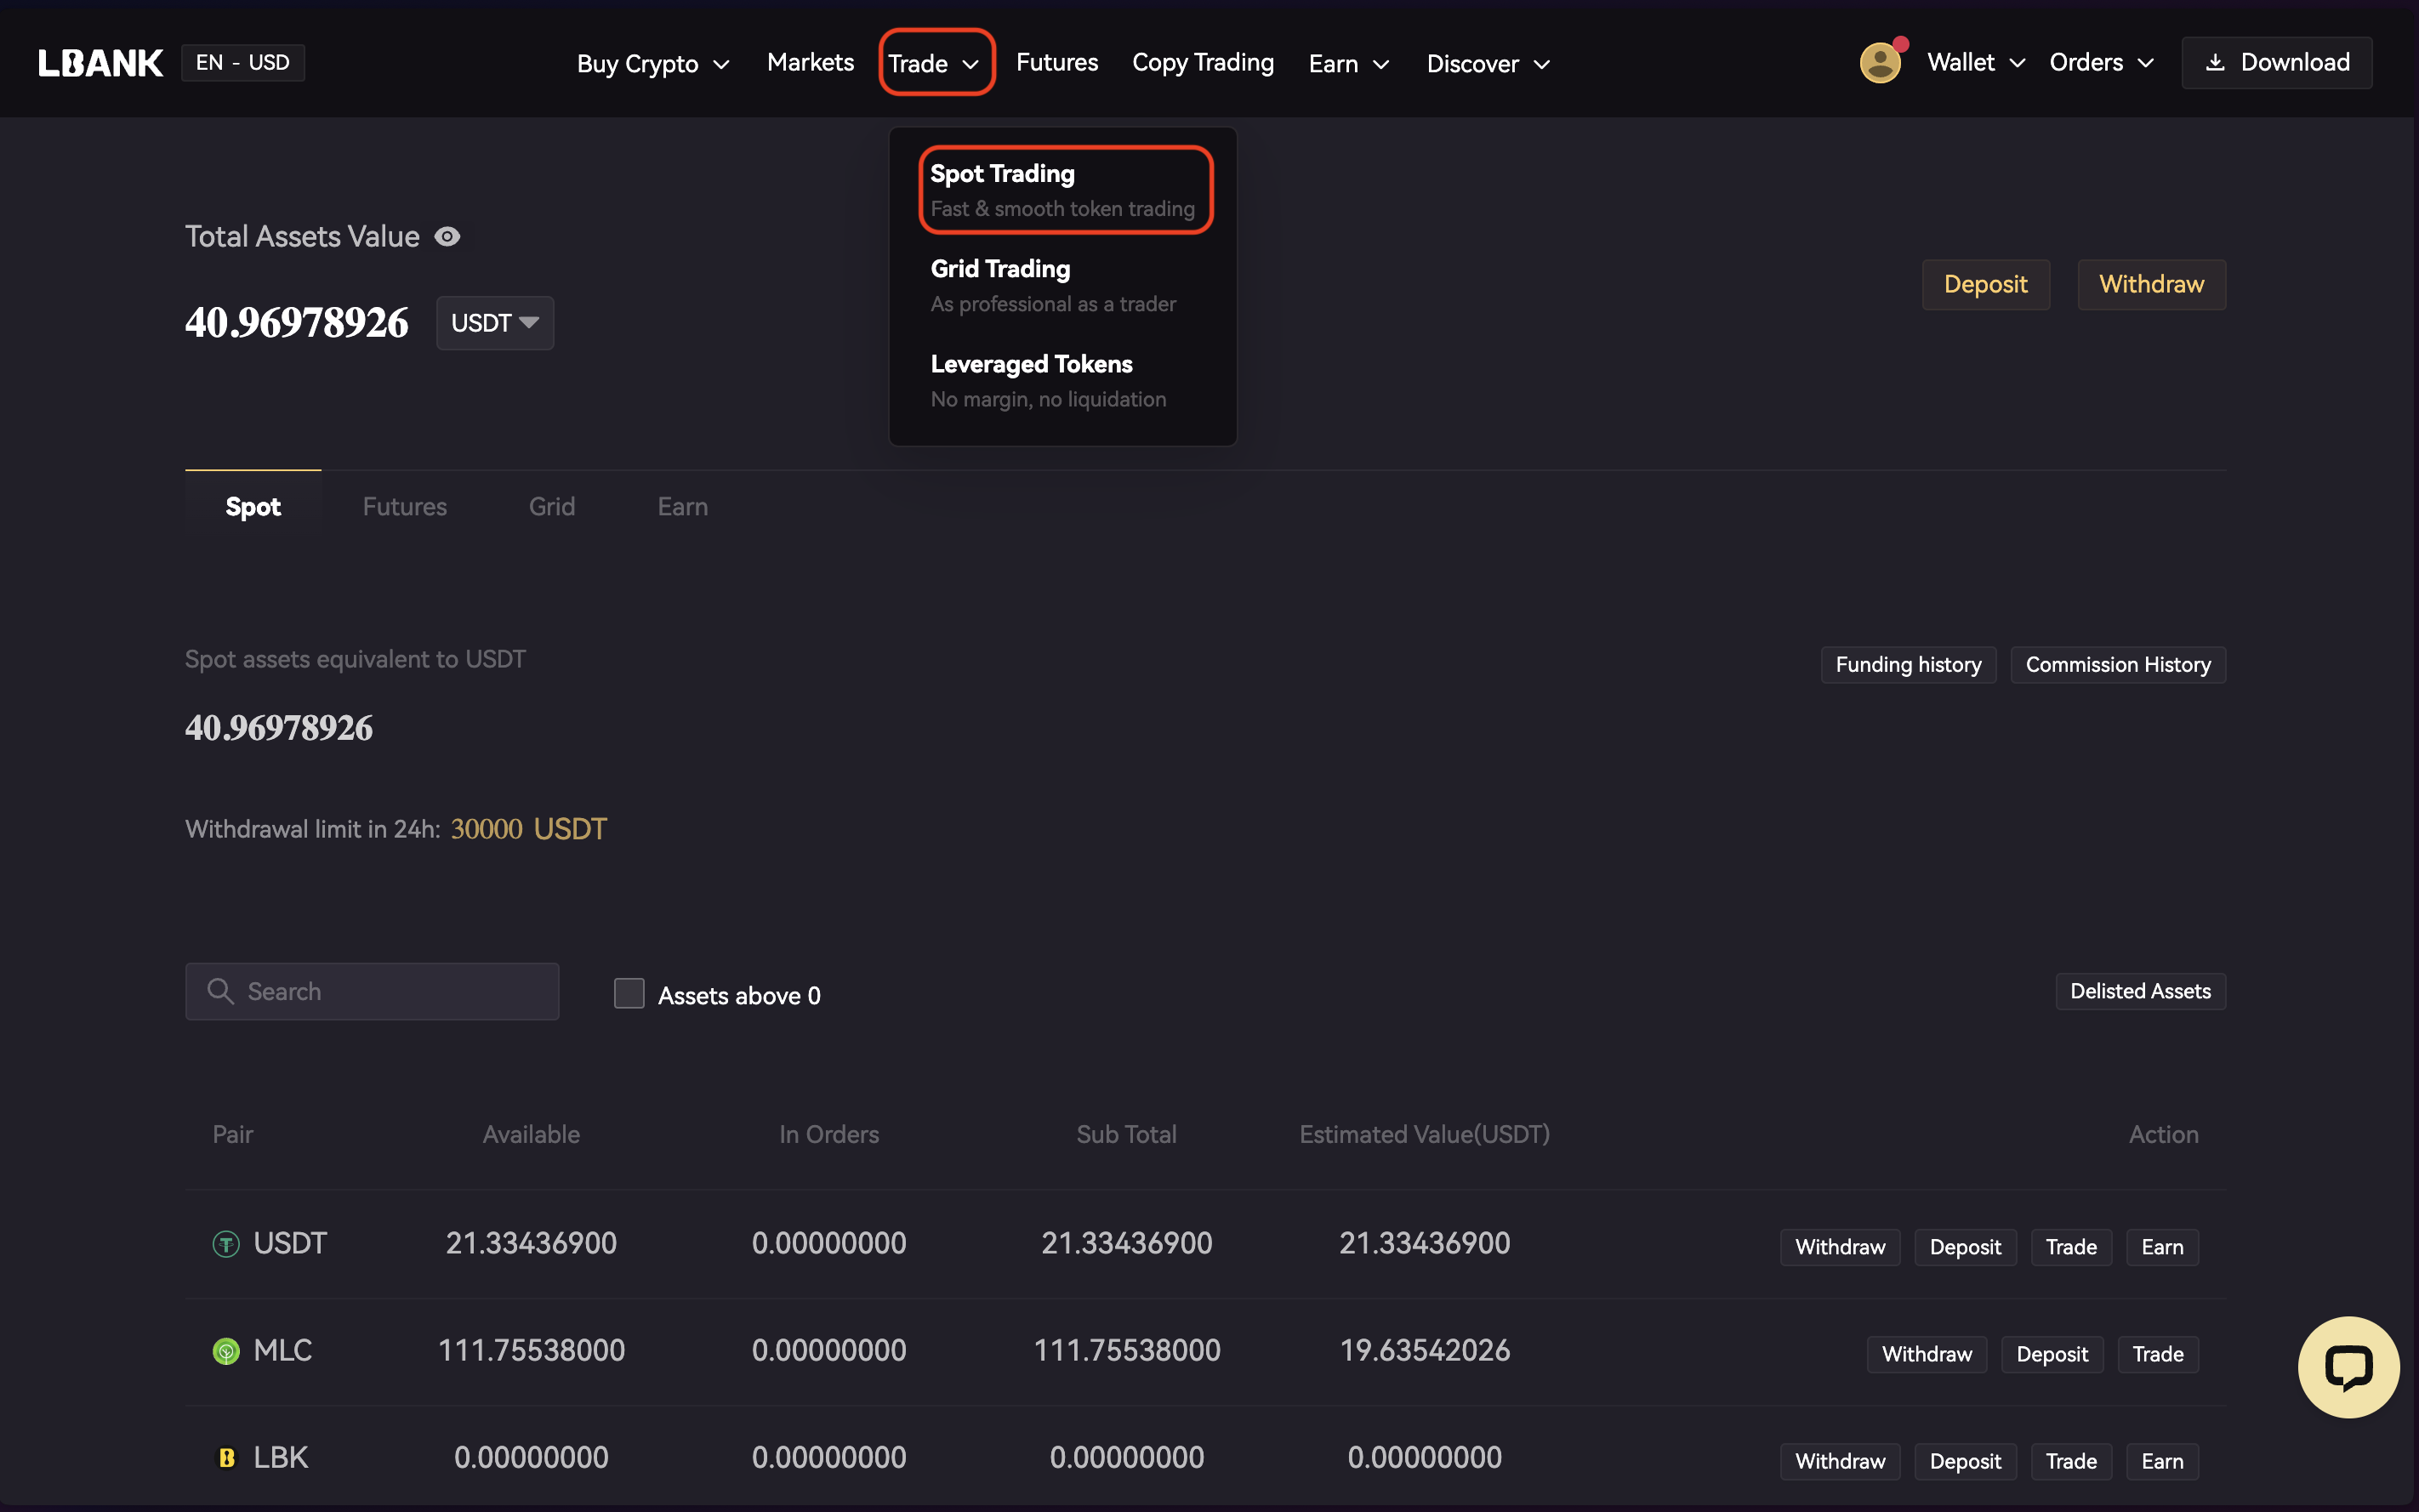Click the 30000 USDT withdrawal limit

click(528, 829)
